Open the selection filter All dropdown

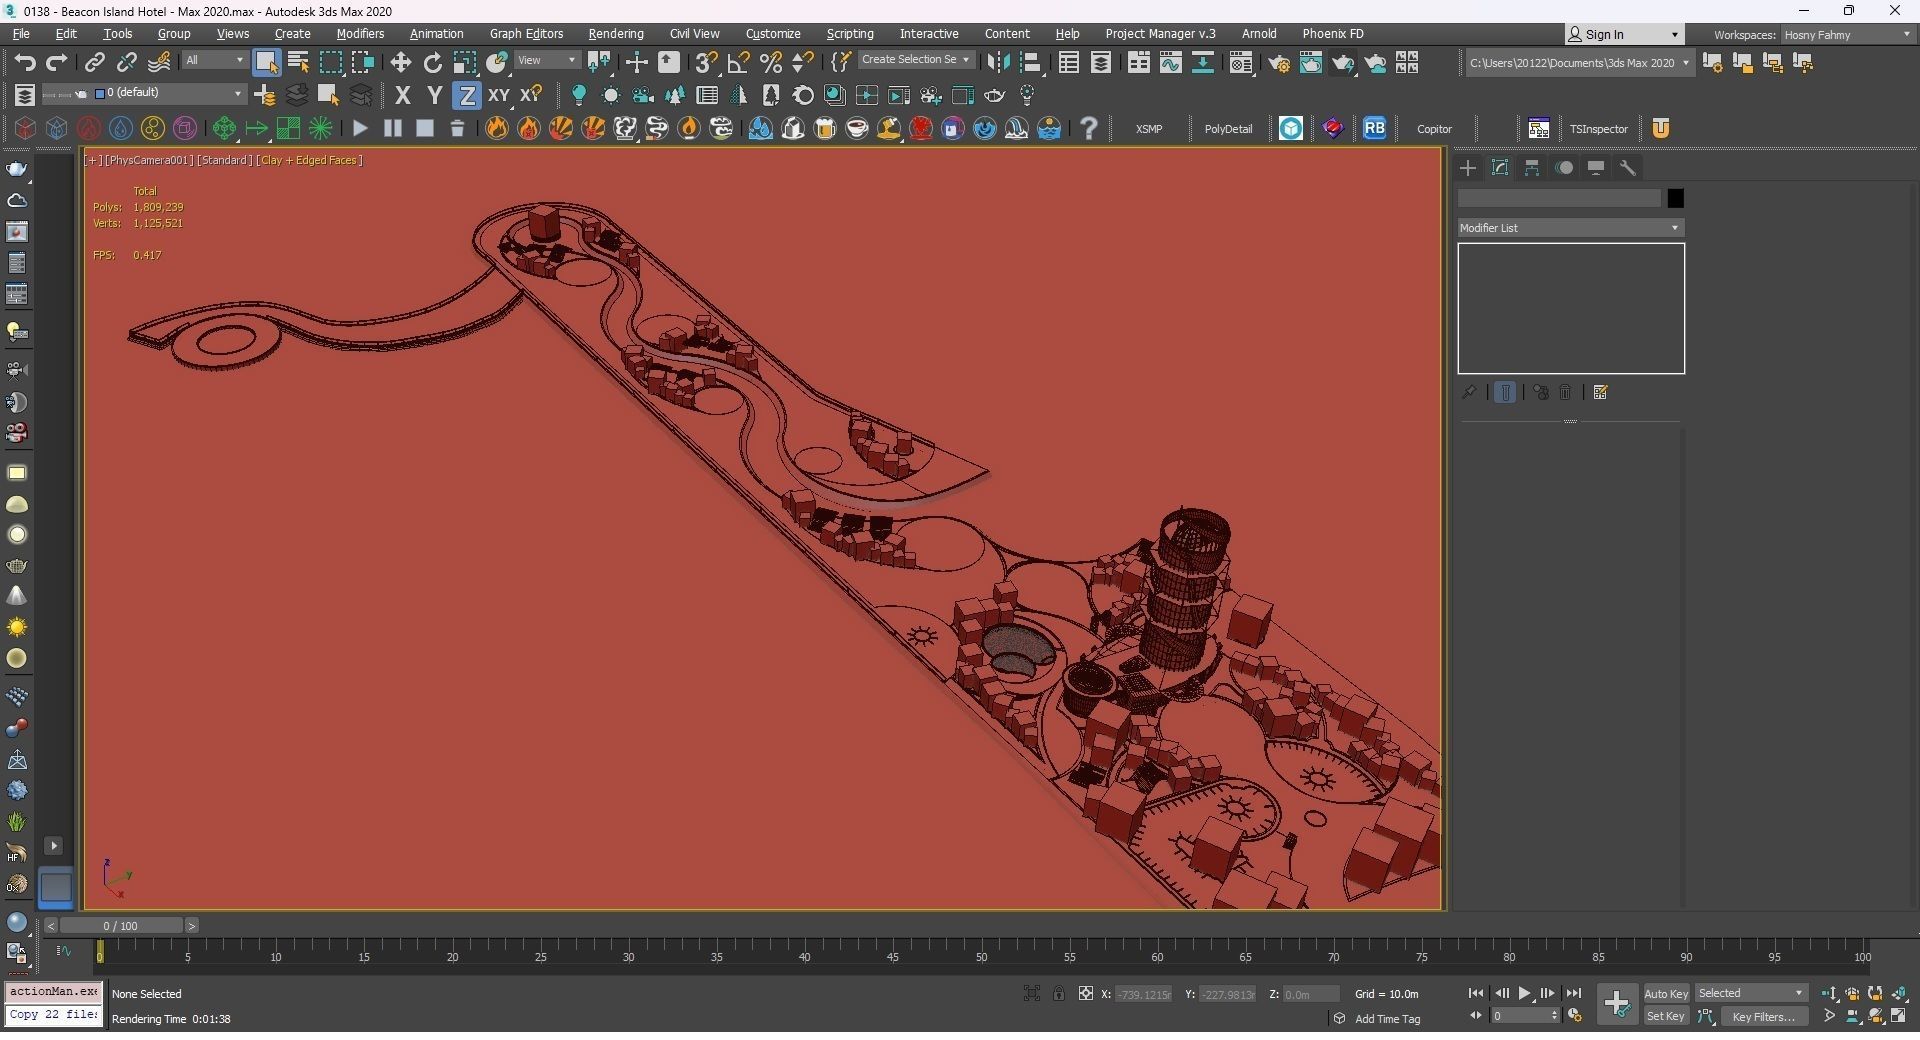tap(214, 61)
